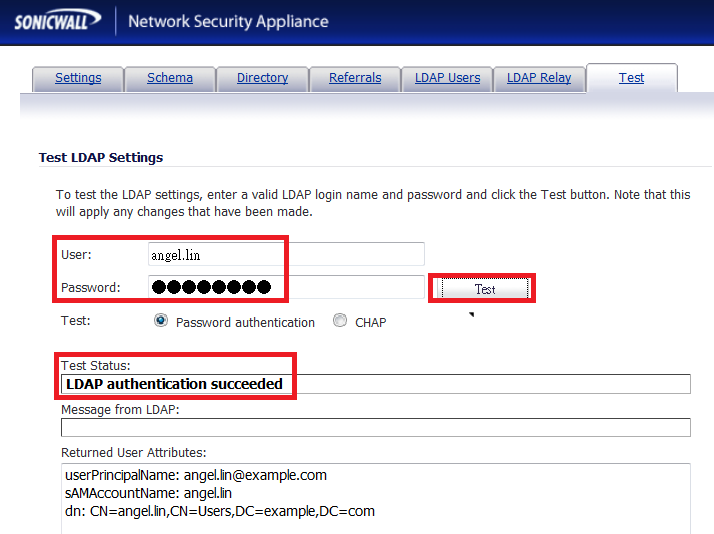Select the Test tab

(x=631, y=78)
